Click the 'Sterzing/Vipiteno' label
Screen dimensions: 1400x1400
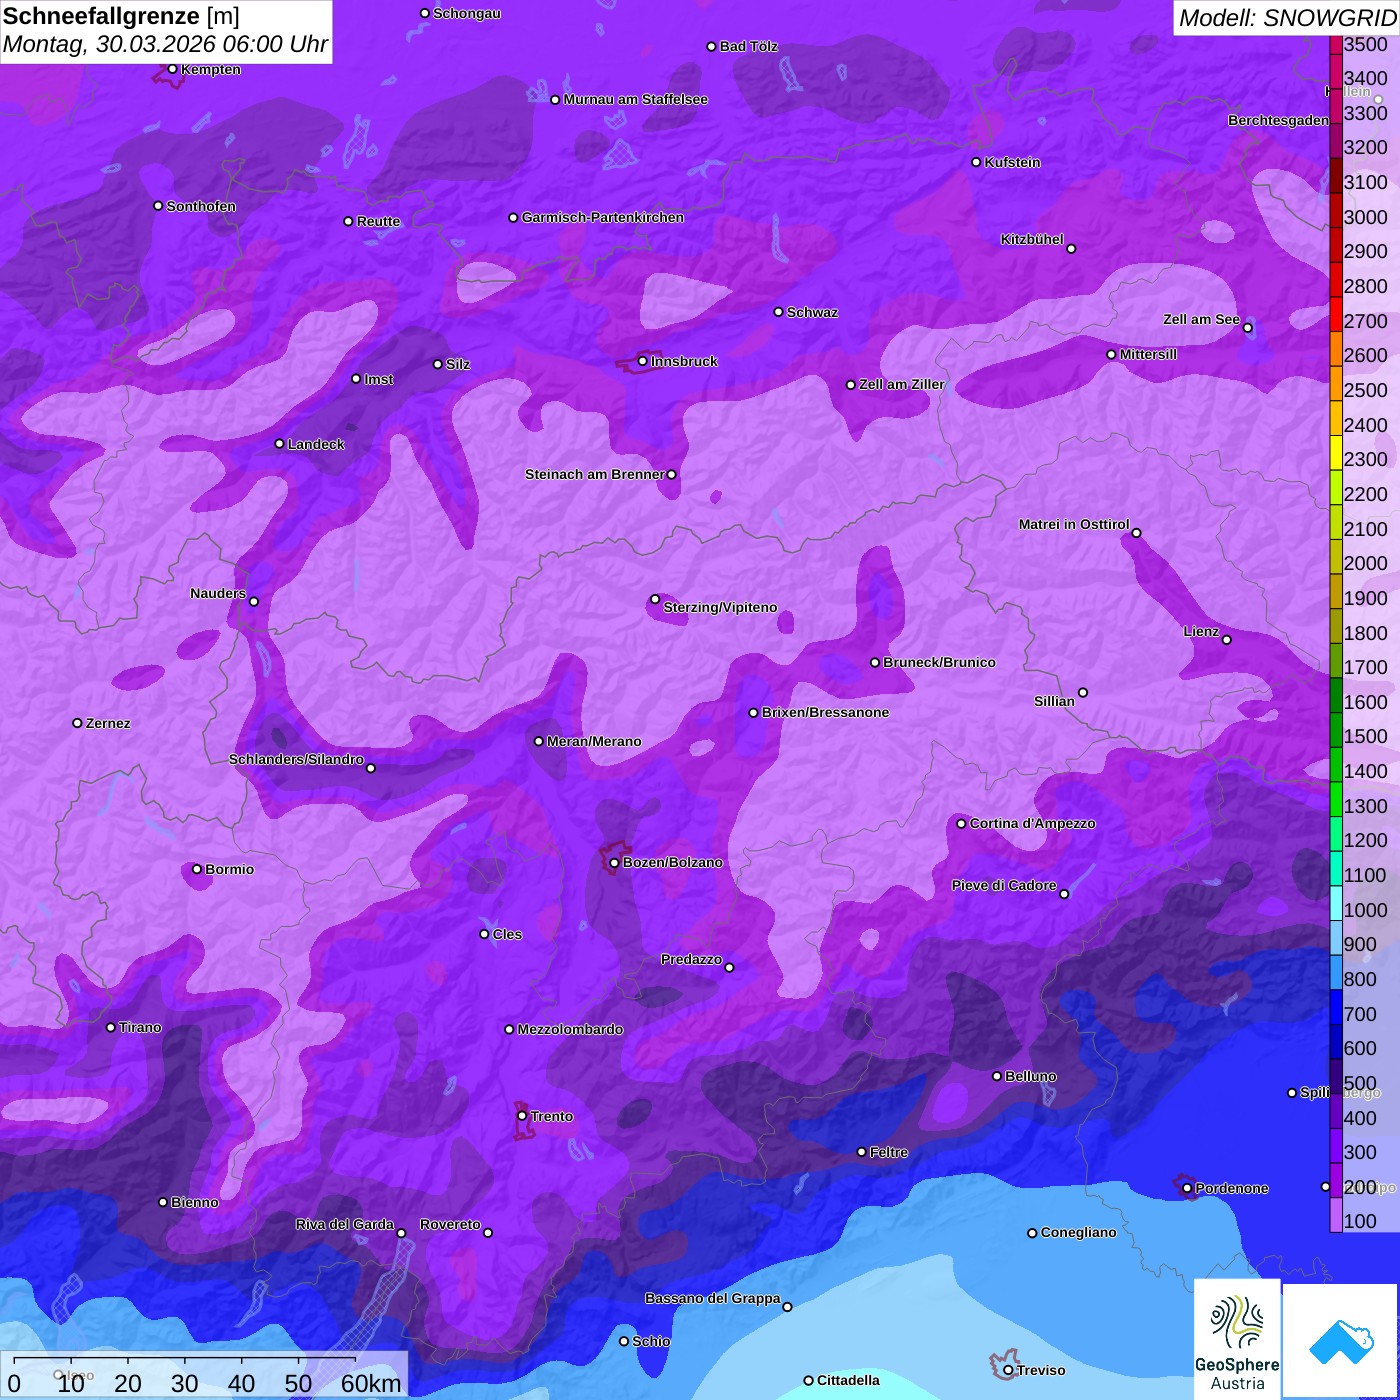[x=720, y=607]
